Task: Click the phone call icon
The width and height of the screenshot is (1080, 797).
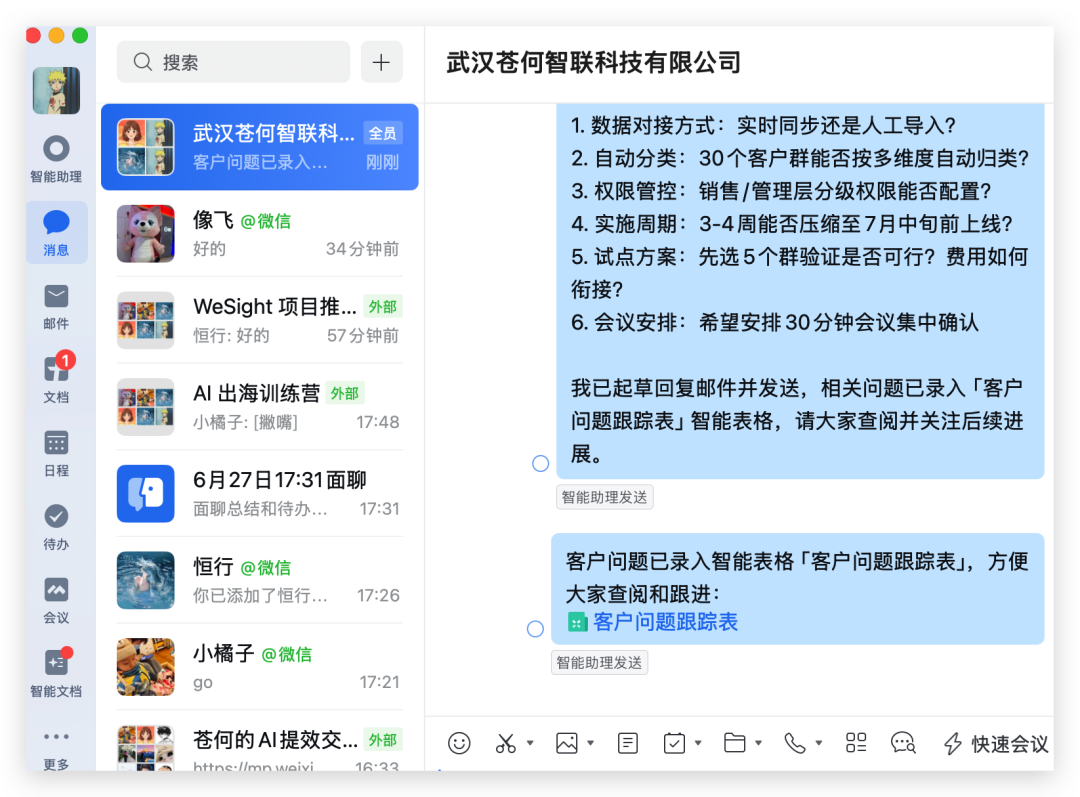Action: click(x=795, y=743)
